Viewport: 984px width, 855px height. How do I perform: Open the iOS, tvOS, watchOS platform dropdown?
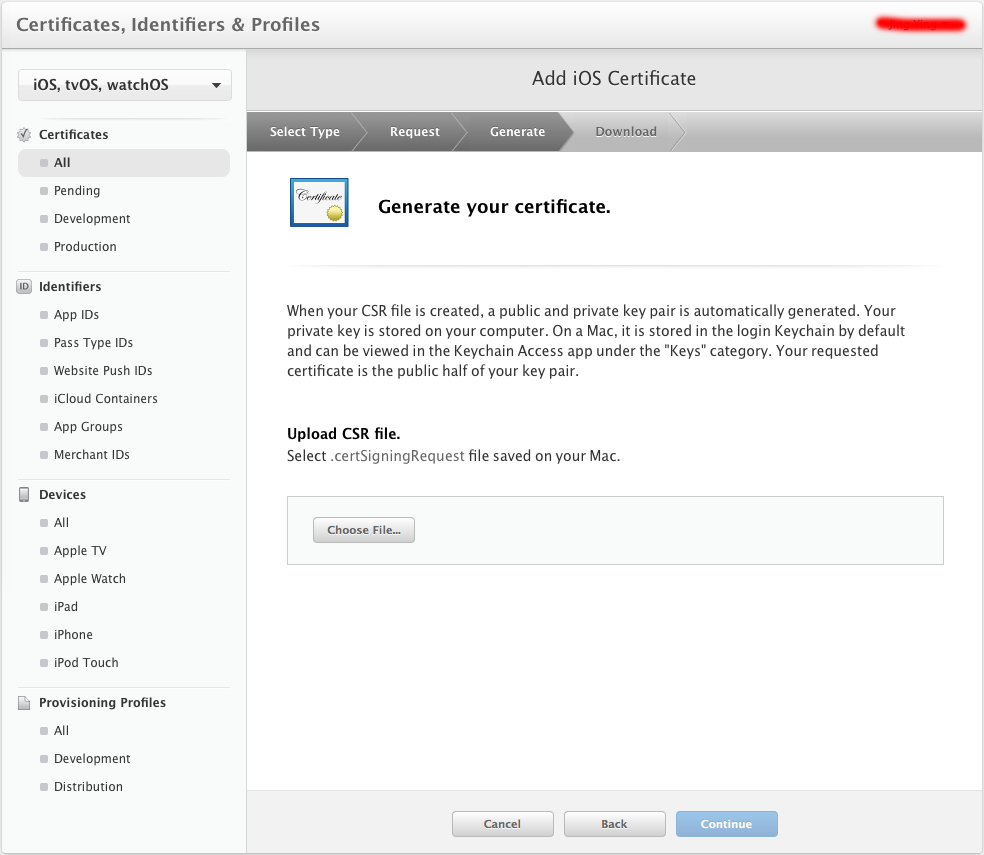click(125, 85)
